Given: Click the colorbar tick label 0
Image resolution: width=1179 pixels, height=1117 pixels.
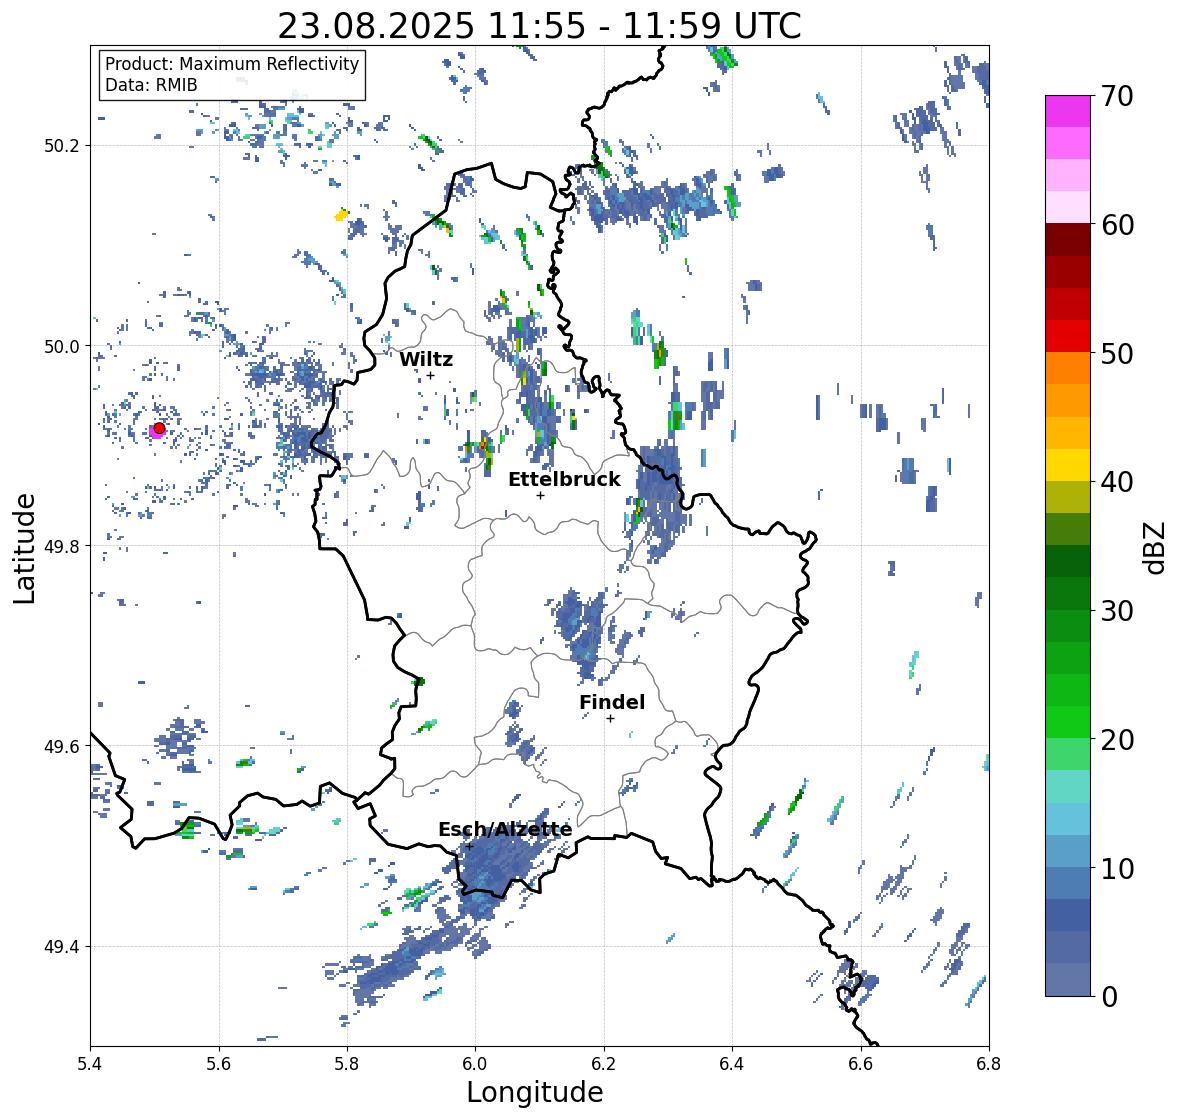Looking at the screenshot, I should pyautogui.click(x=1109, y=997).
